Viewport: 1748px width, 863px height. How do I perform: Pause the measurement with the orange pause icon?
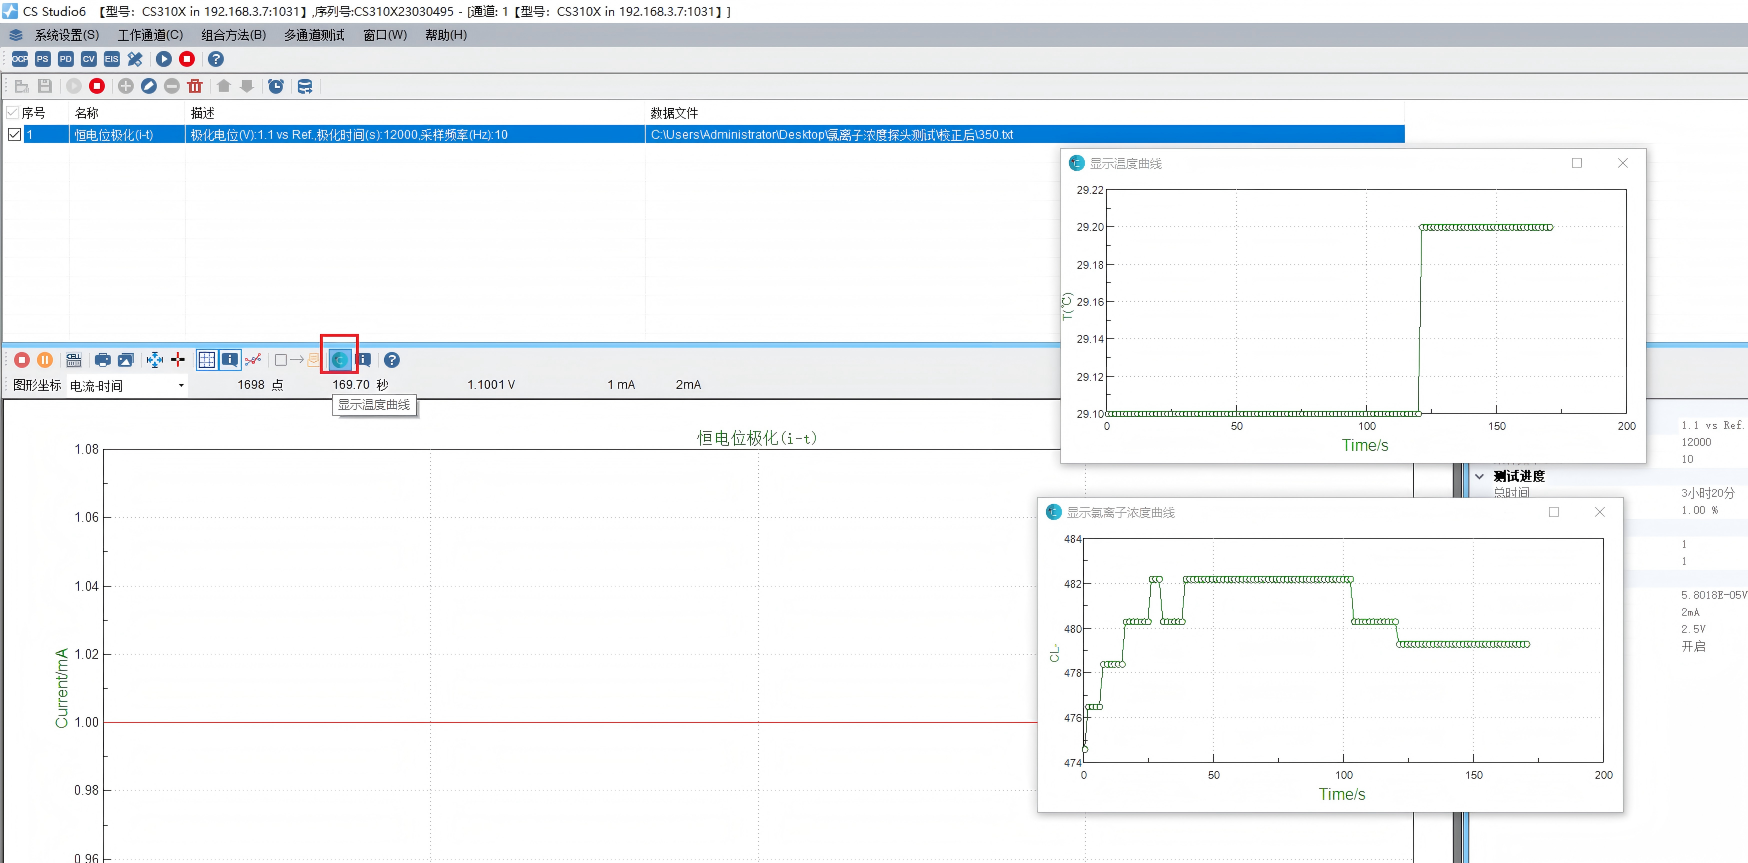point(45,360)
